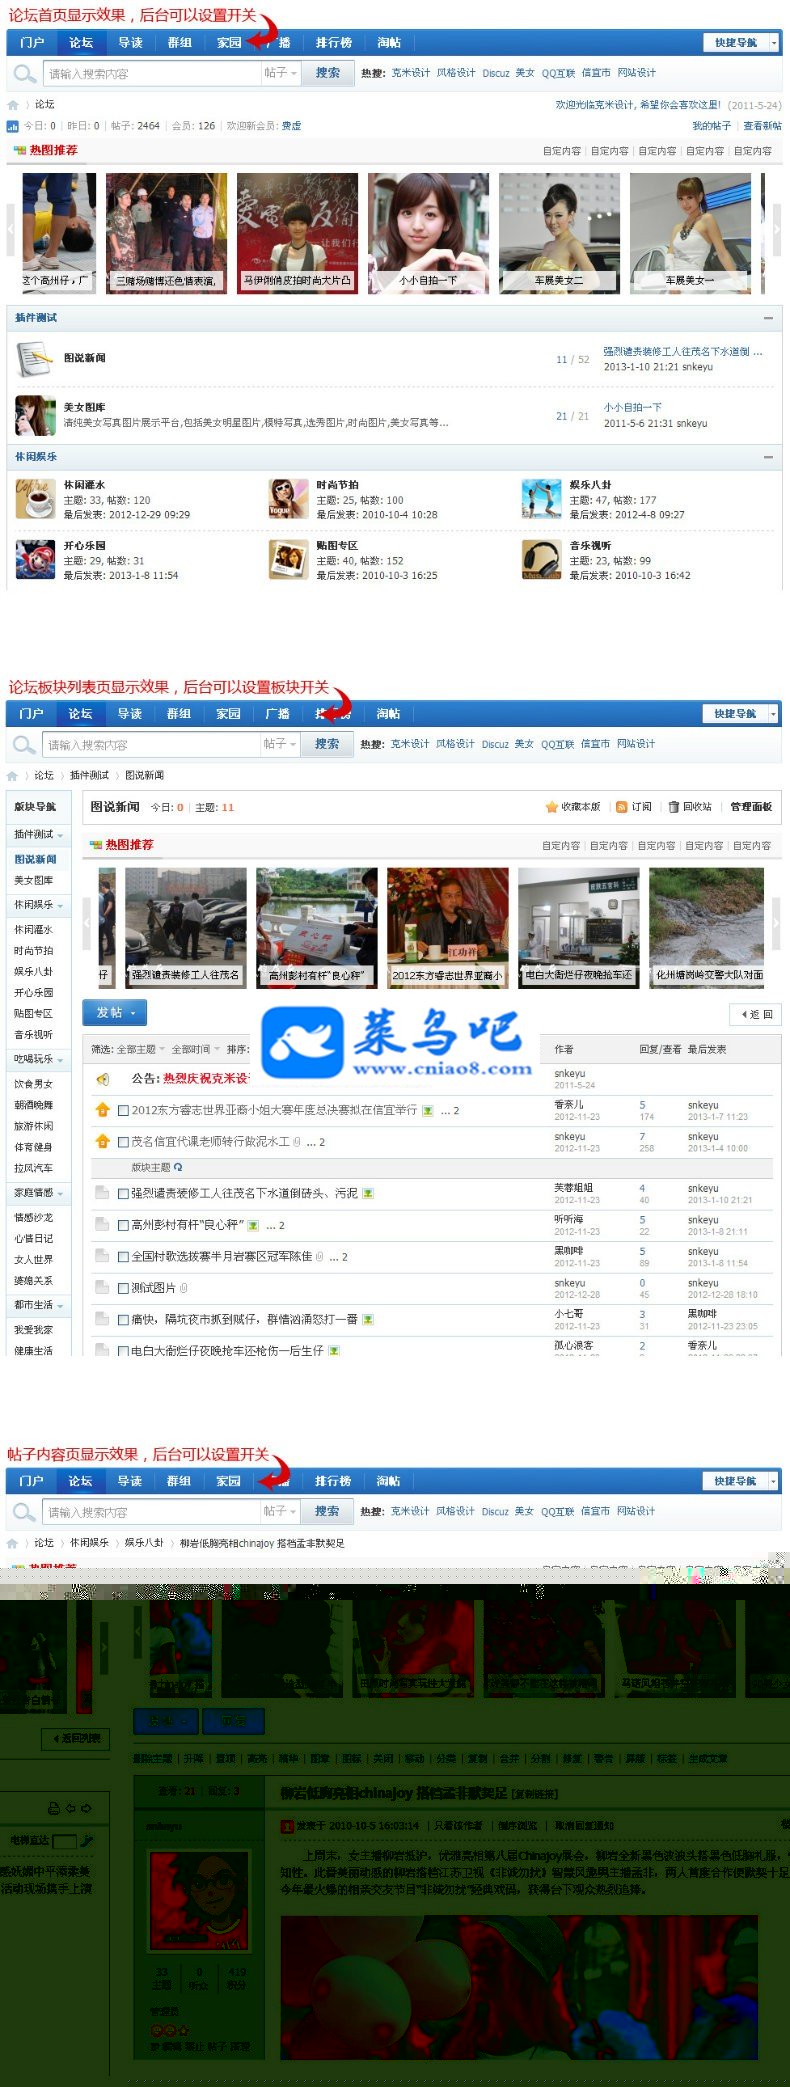
Task: Click the magnifier search icon in the top screenshot
Action: [x=23, y=73]
